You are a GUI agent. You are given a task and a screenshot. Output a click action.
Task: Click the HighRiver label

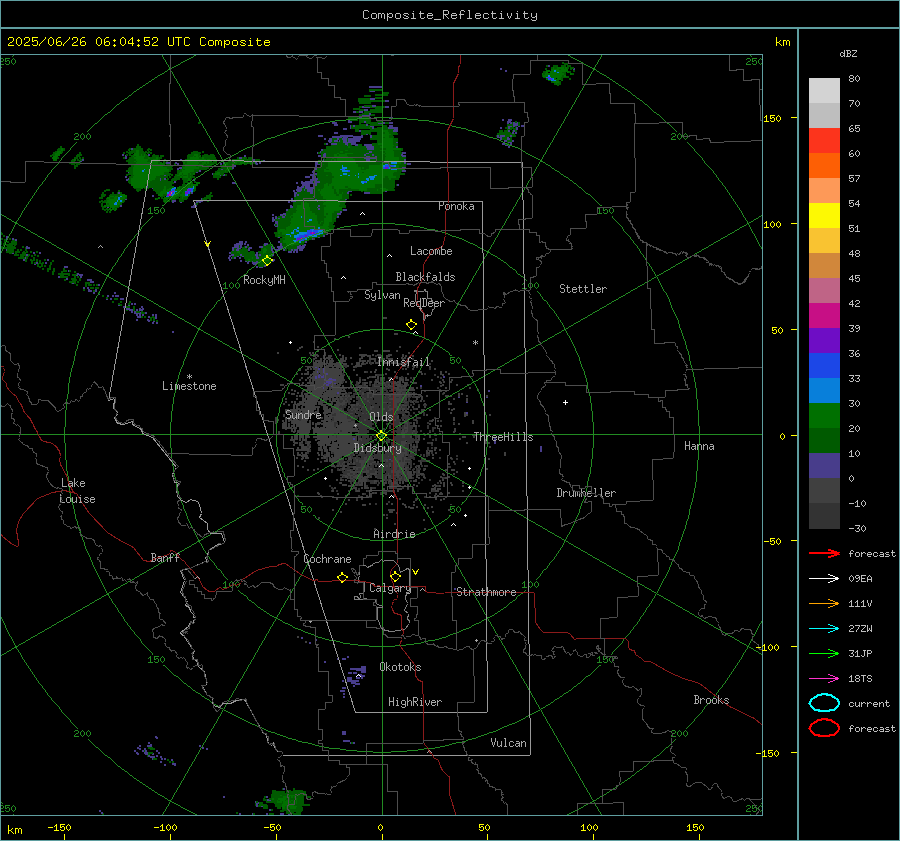click(x=415, y=702)
